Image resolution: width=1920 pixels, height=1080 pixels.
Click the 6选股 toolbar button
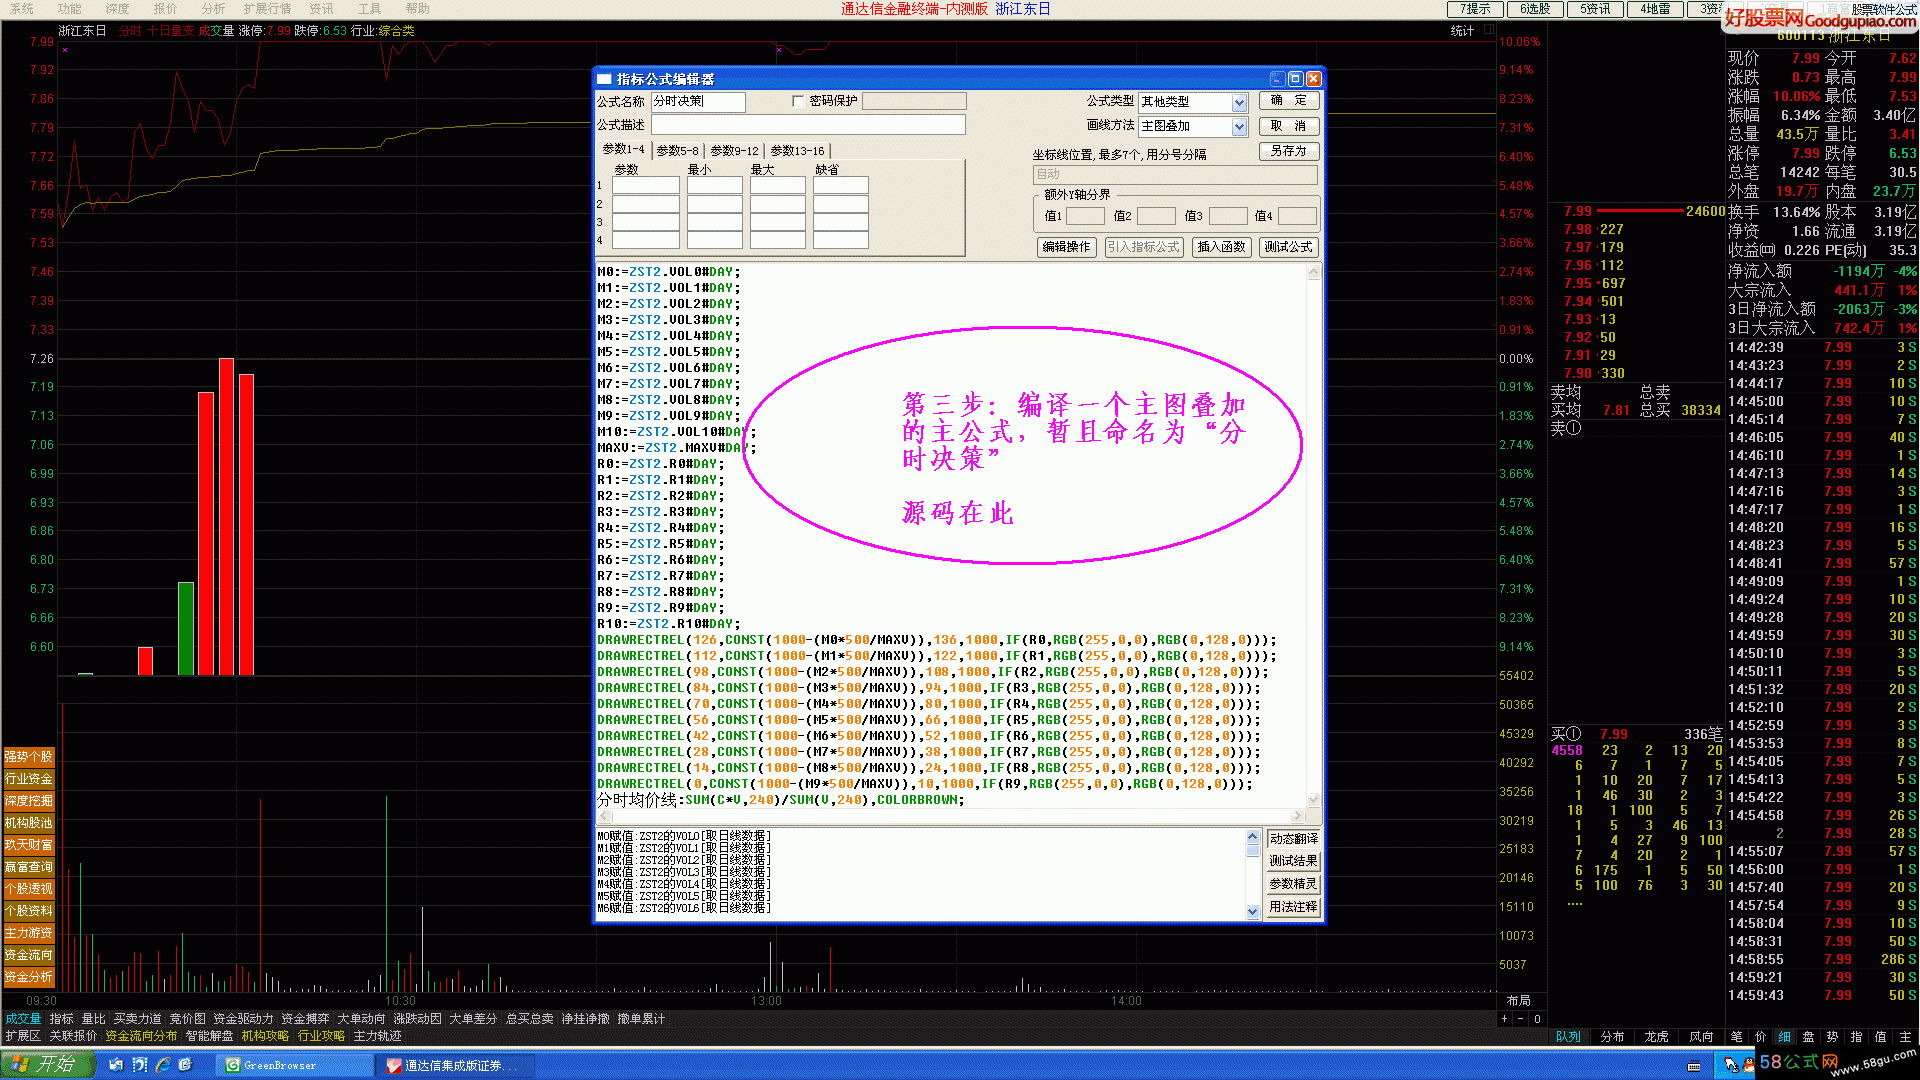(x=1535, y=9)
